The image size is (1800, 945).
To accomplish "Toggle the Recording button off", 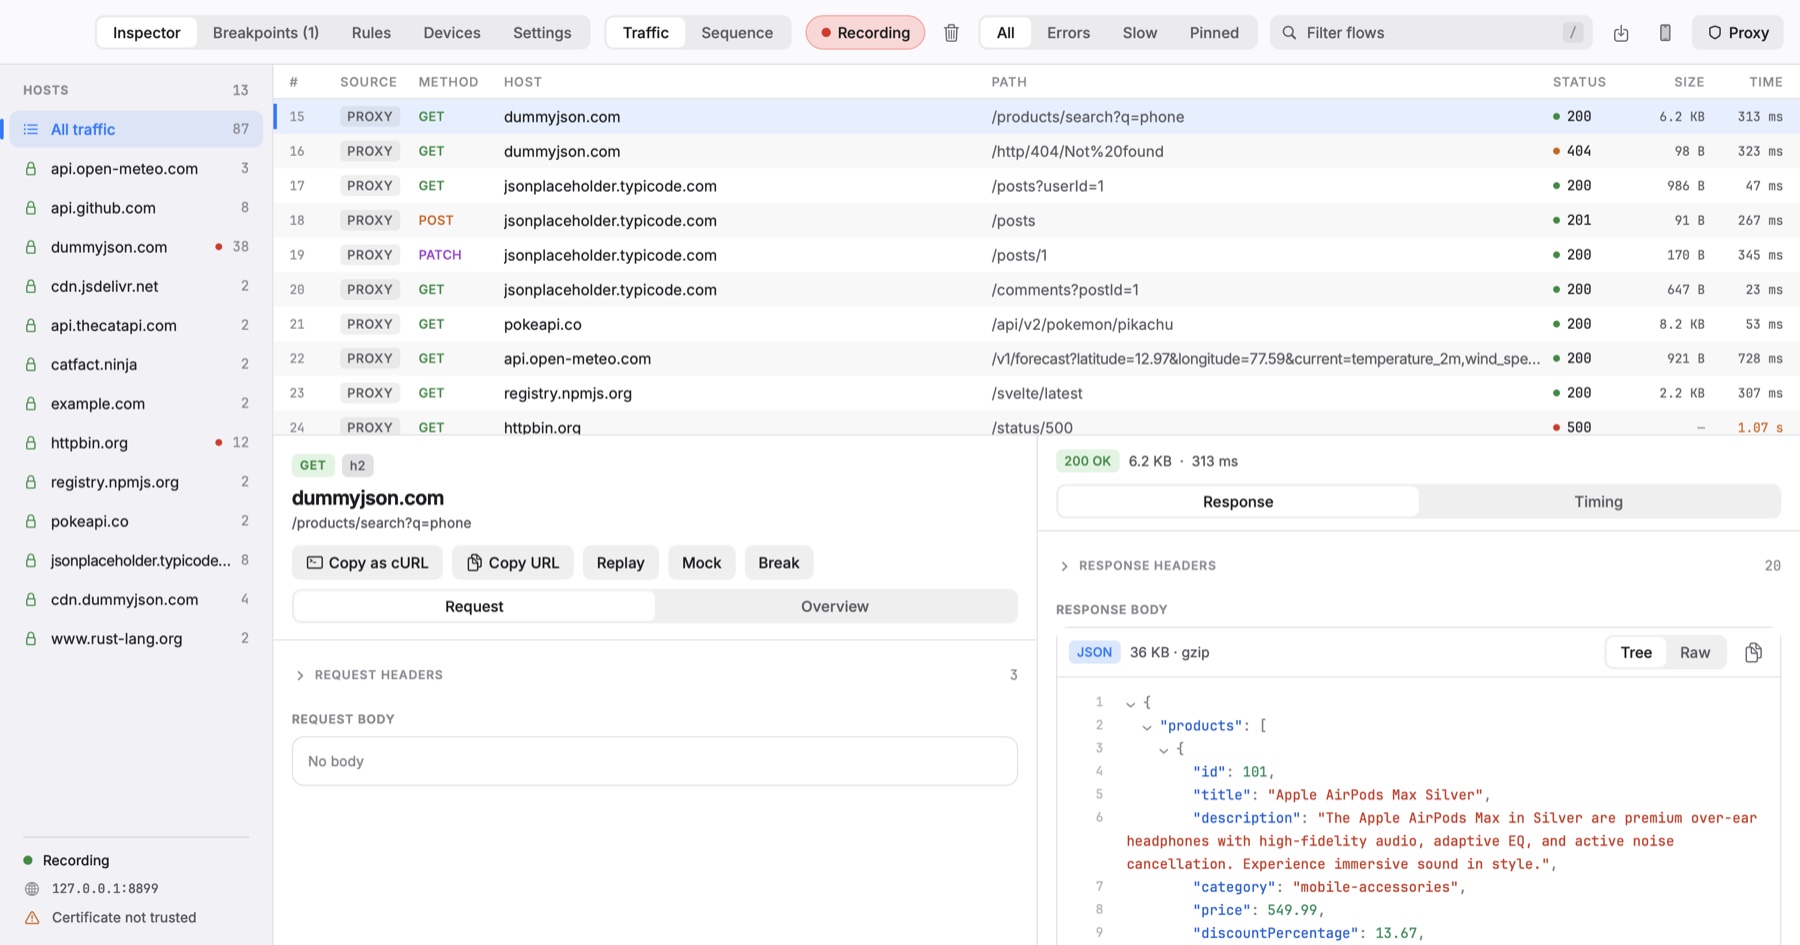I will 865,33.
